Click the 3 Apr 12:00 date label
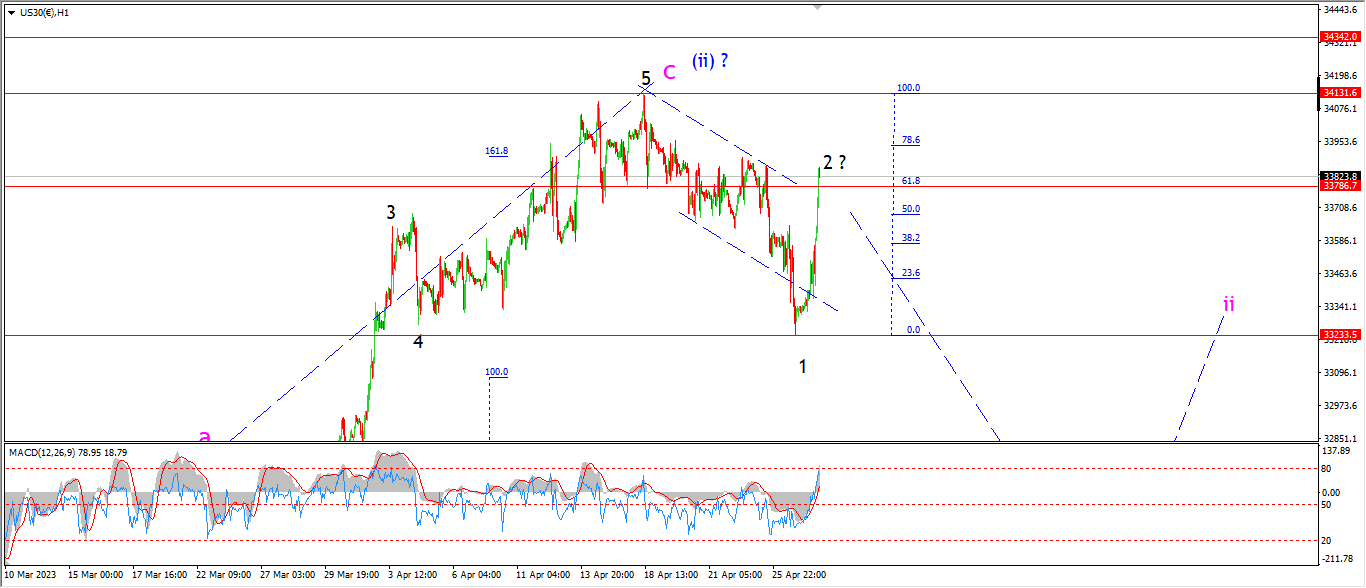 tap(414, 575)
